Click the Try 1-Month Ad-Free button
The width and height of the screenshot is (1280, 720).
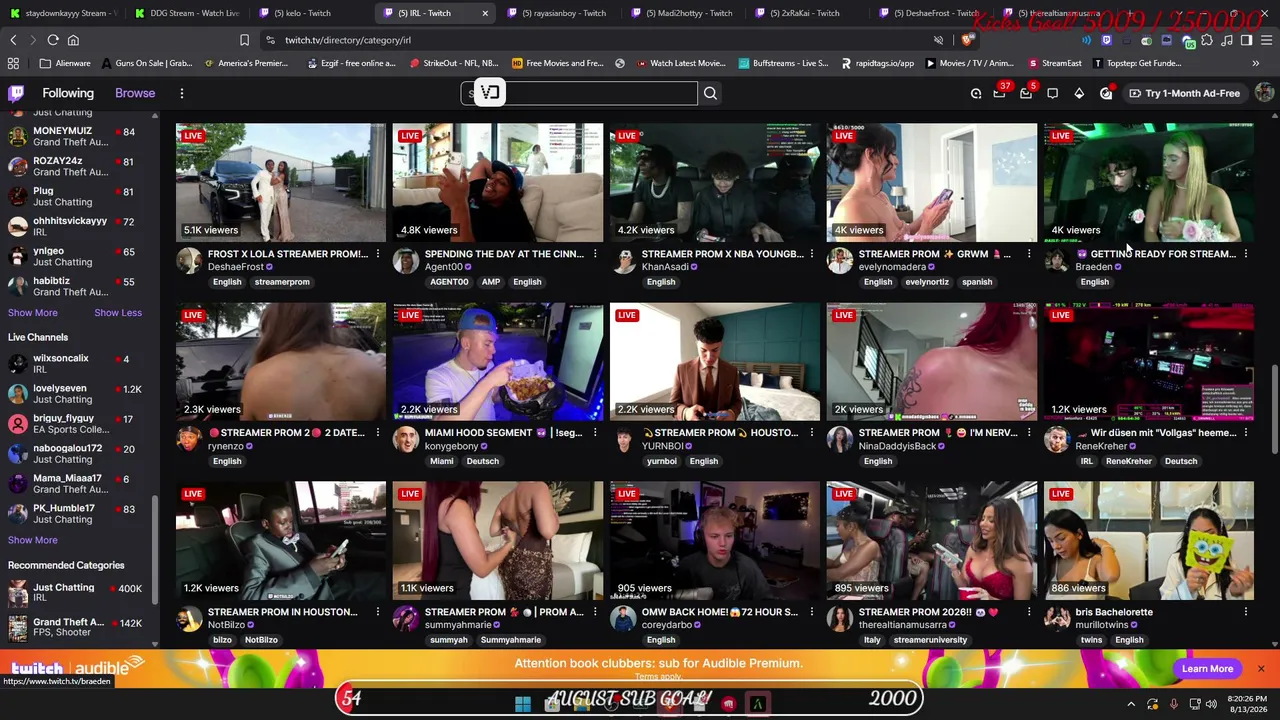point(1184,93)
